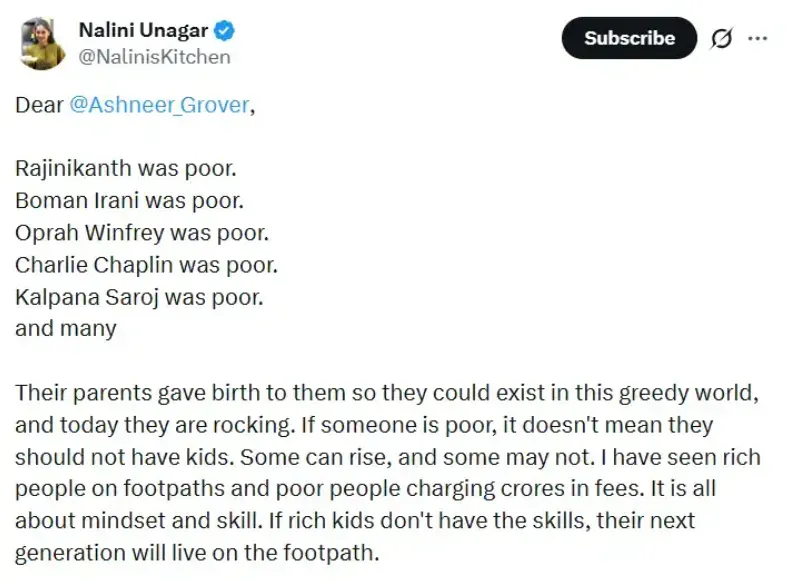Viewport: 789px width, 580px height.
Task: Open the @Ashneer_Grover mention
Action: click(x=159, y=105)
